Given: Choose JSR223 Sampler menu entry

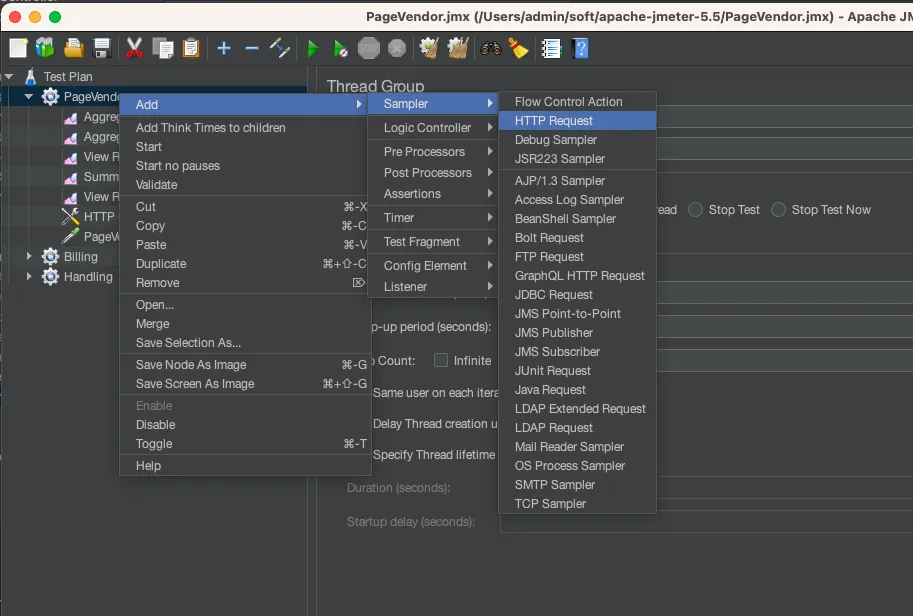Looking at the screenshot, I should 578,159.
